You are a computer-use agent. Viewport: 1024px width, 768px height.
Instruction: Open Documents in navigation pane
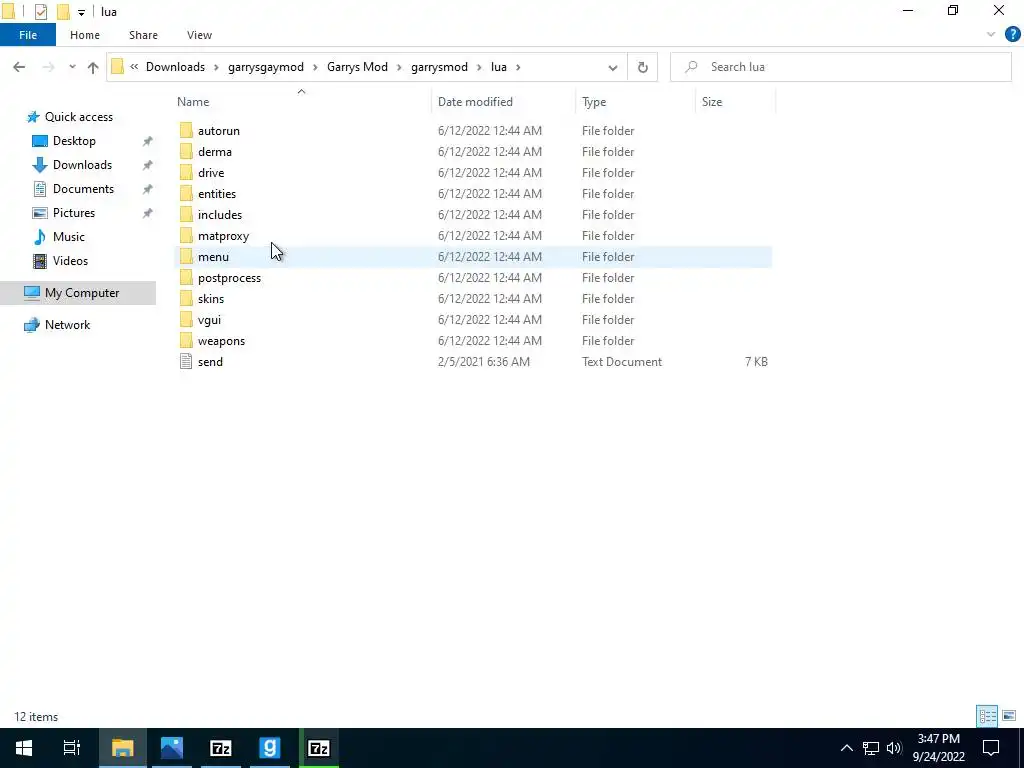coord(83,189)
